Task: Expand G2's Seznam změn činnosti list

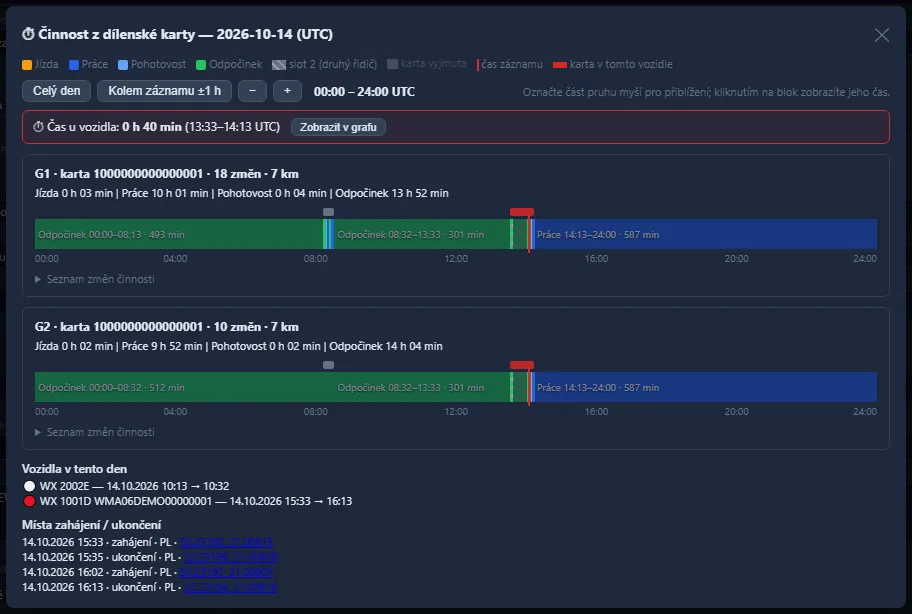Action: click(95, 432)
